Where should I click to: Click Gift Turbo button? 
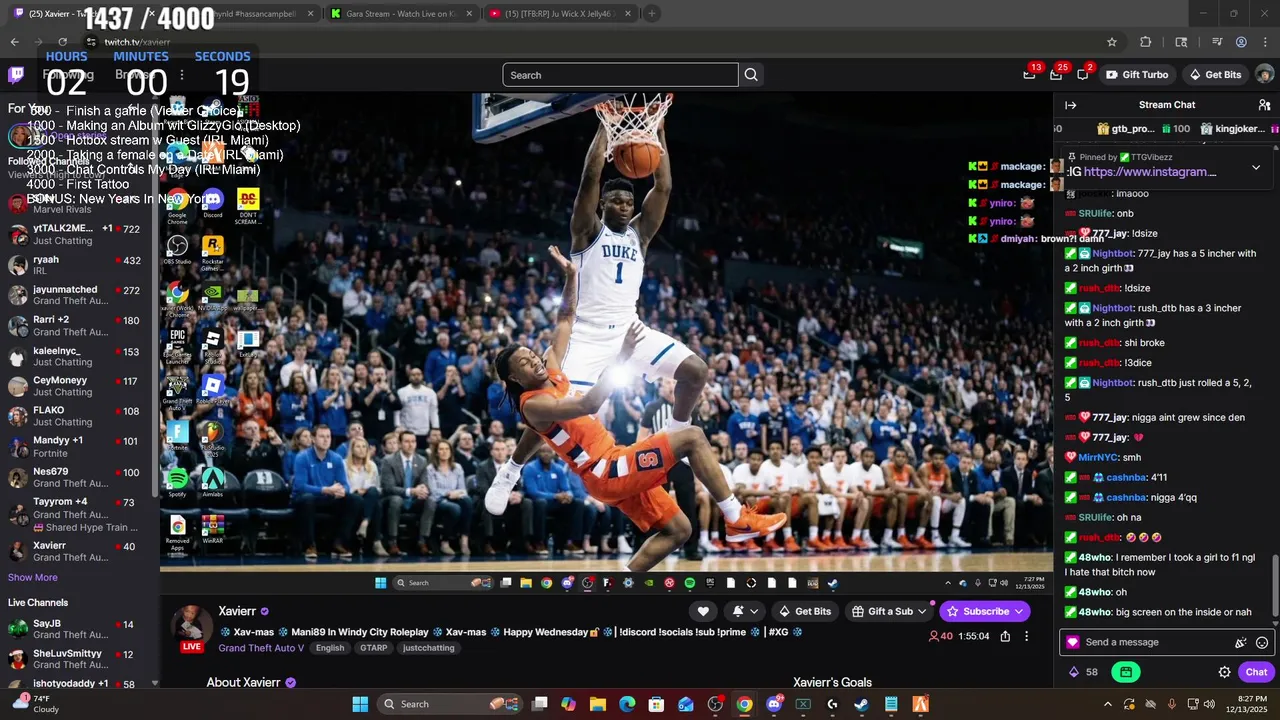tap(1138, 75)
